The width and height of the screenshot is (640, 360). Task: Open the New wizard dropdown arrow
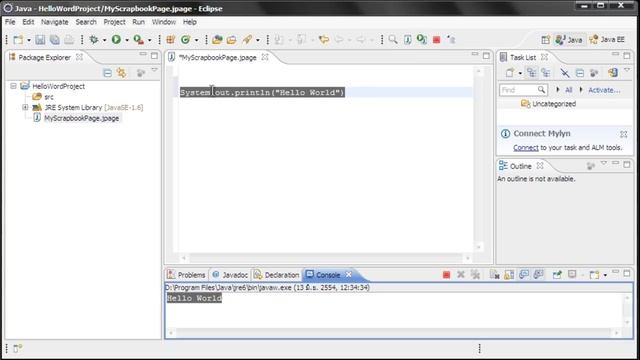point(29,40)
